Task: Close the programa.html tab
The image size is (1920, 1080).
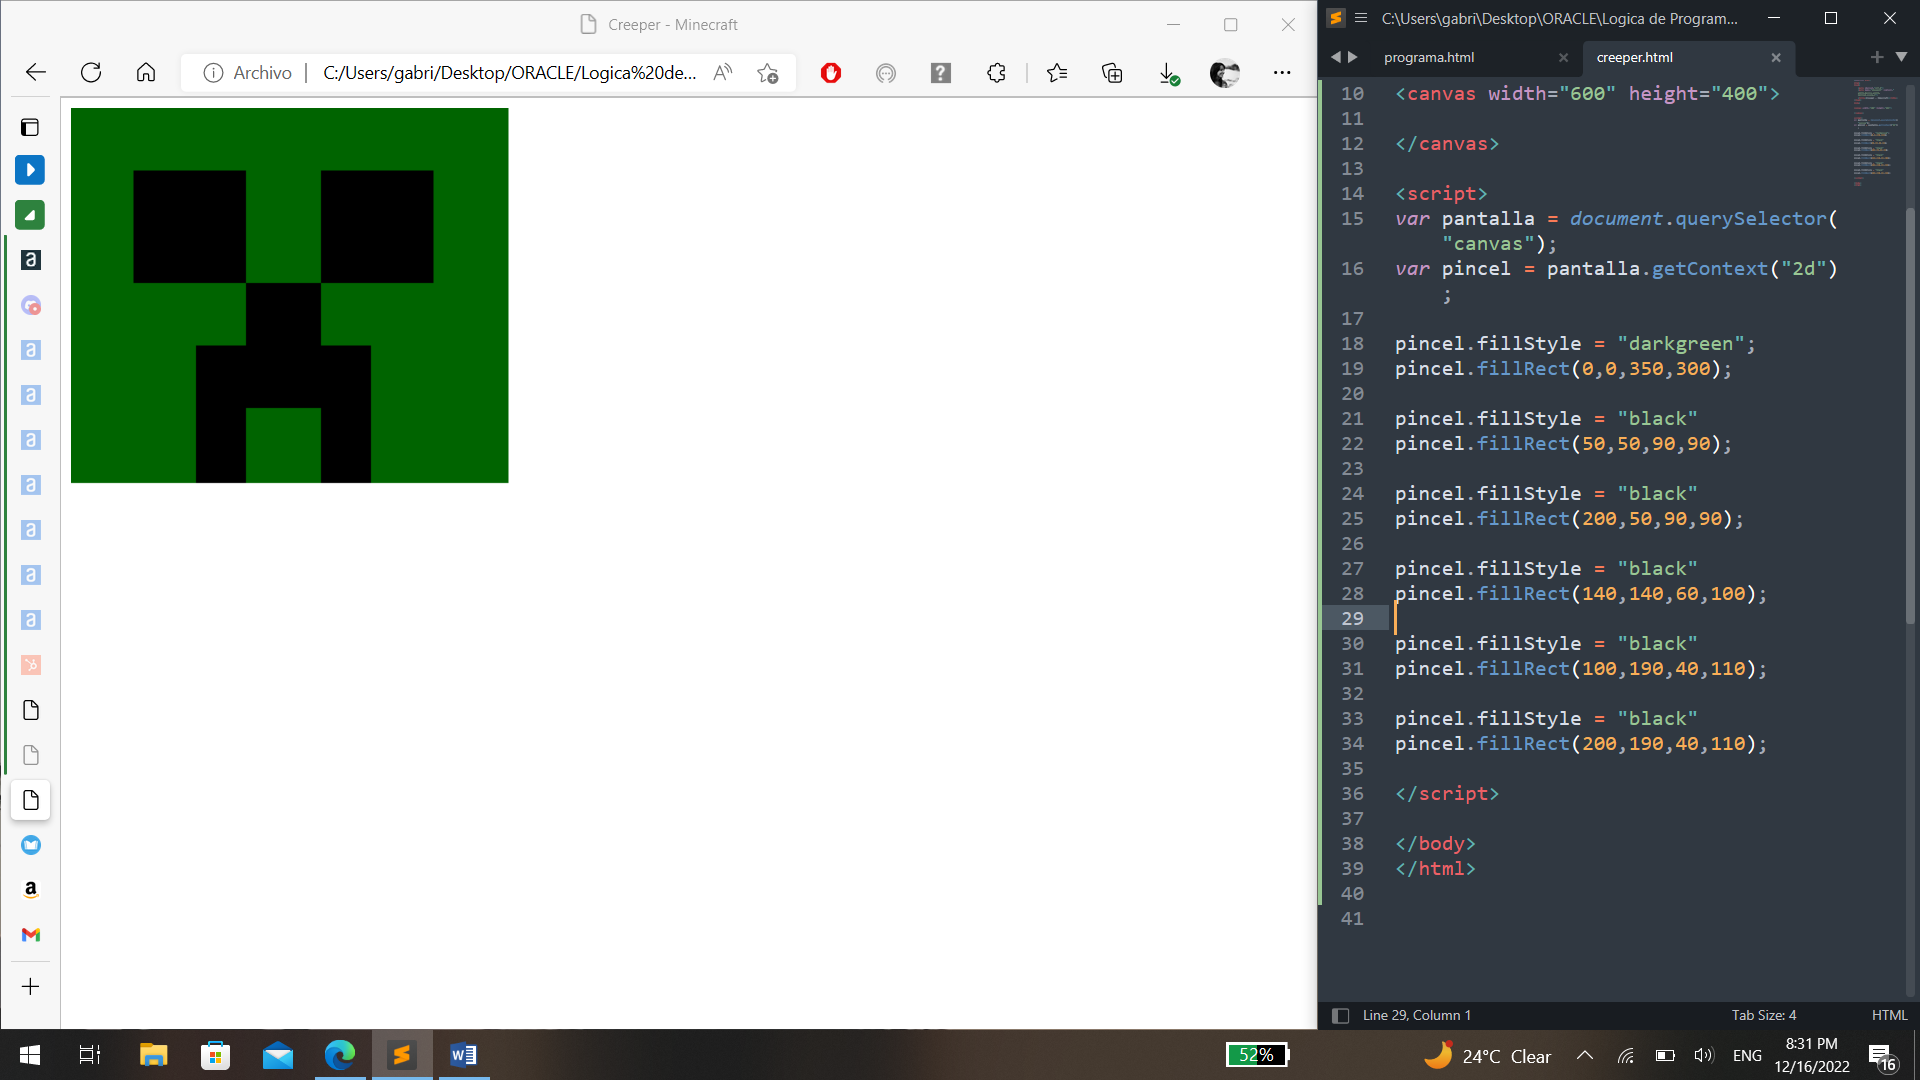Action: pos(1563,58)
